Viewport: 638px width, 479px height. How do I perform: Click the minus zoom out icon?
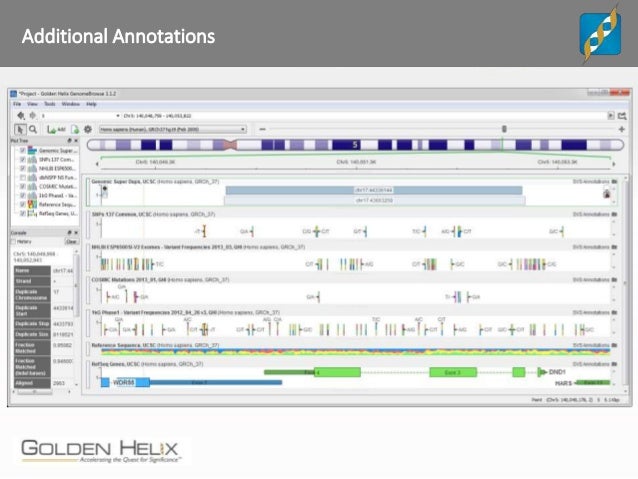pos(262,129)
